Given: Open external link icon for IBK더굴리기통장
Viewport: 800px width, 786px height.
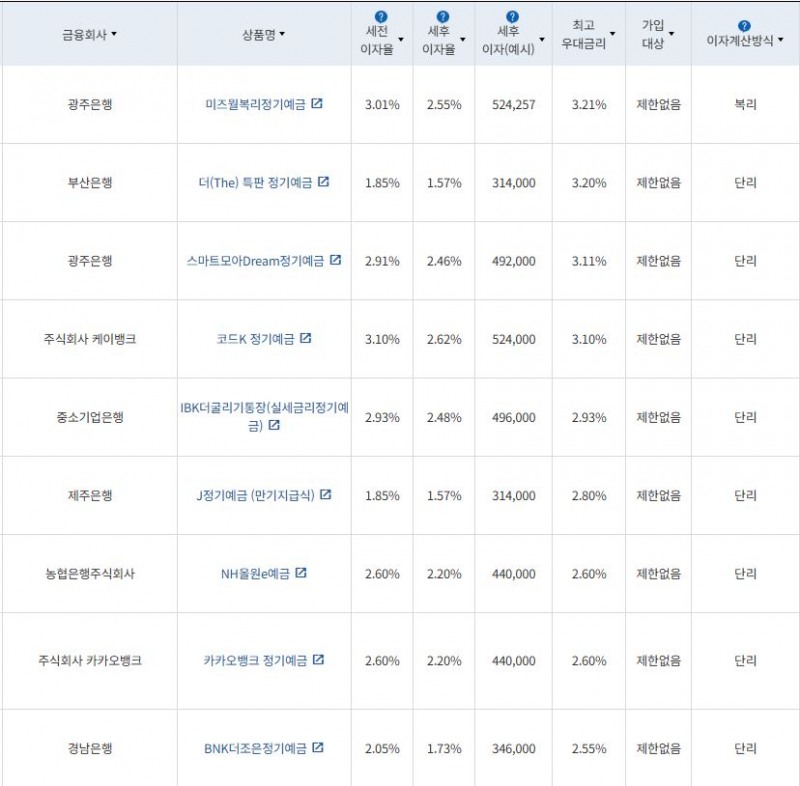Looking at the screenshot, I should [x=274, y=425].
